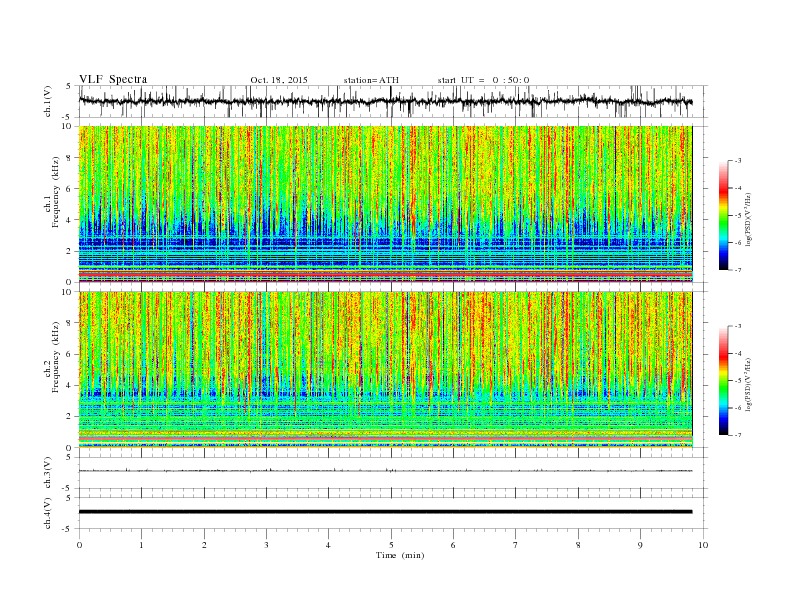Click the 'VLF Spectra' title text
This screenshot has width=792, height=612.
tap(113, 79)
